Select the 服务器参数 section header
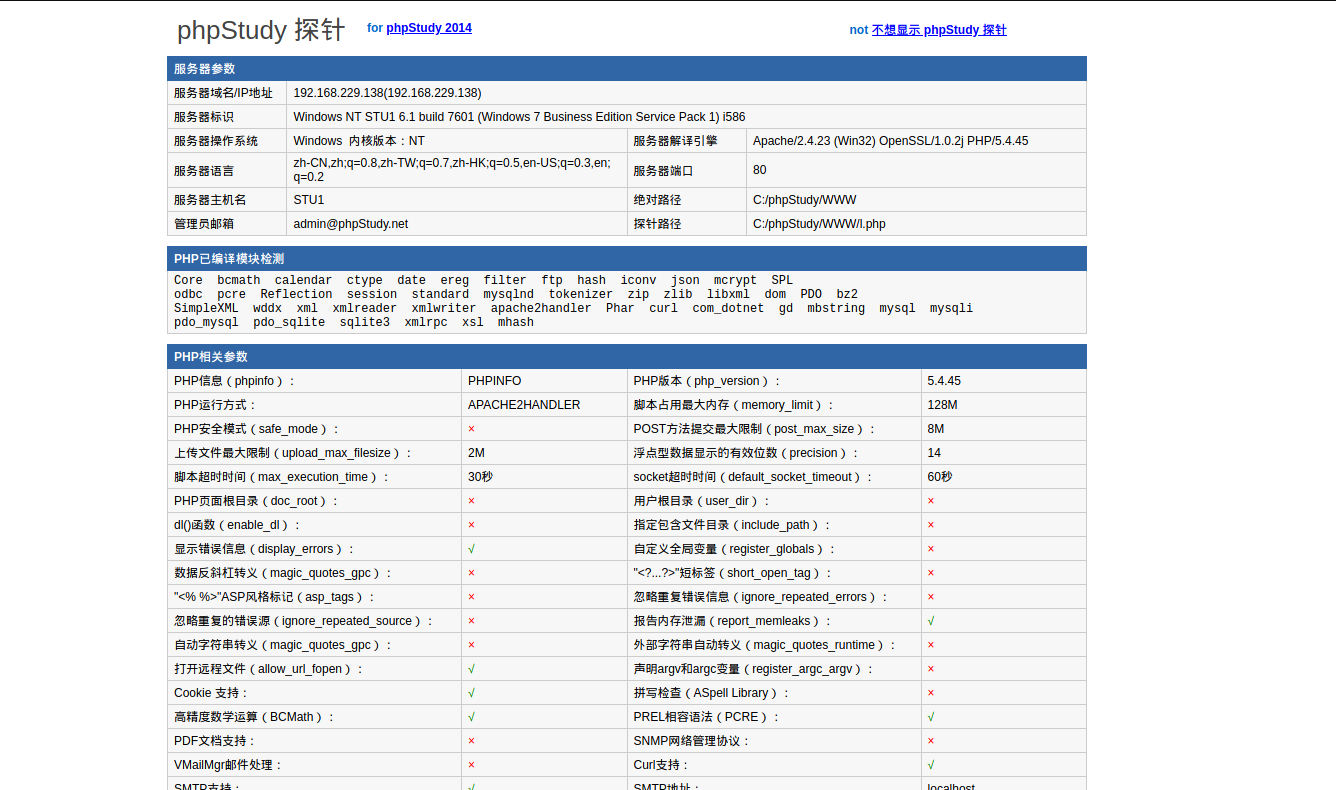1336x790 pixels. 205,69
